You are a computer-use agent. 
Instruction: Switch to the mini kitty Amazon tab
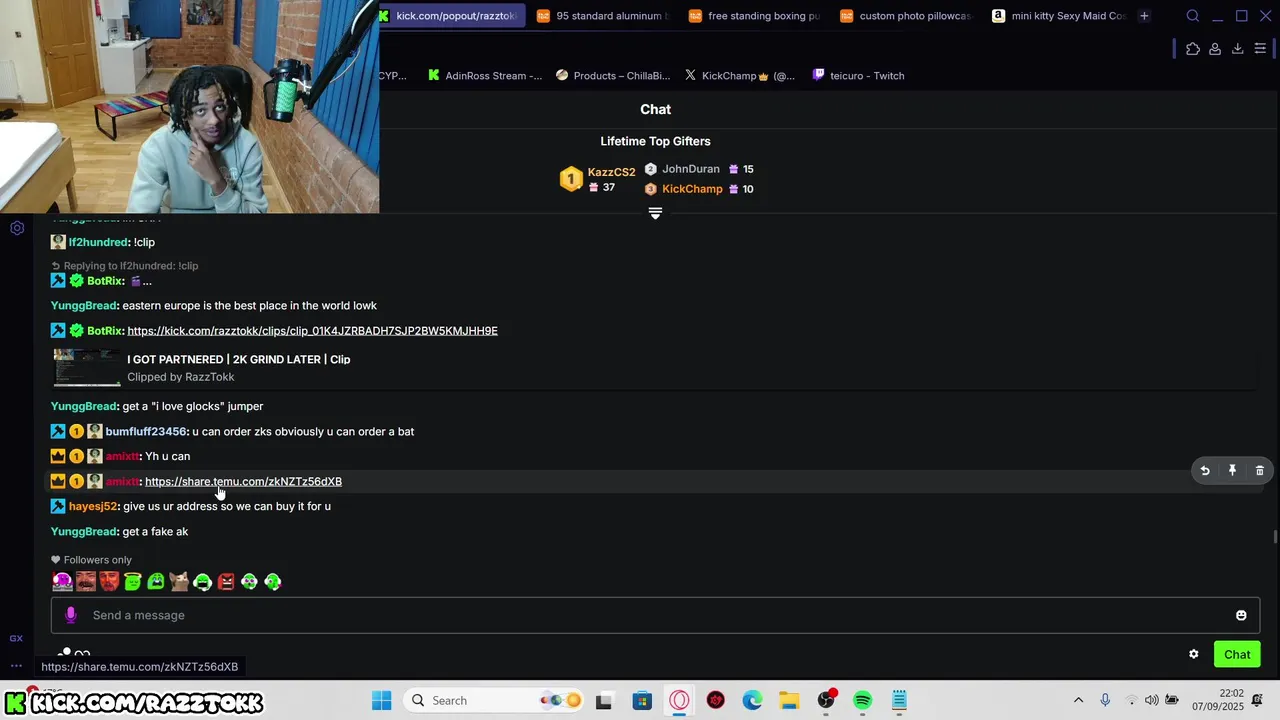[x=1058, y=16]
